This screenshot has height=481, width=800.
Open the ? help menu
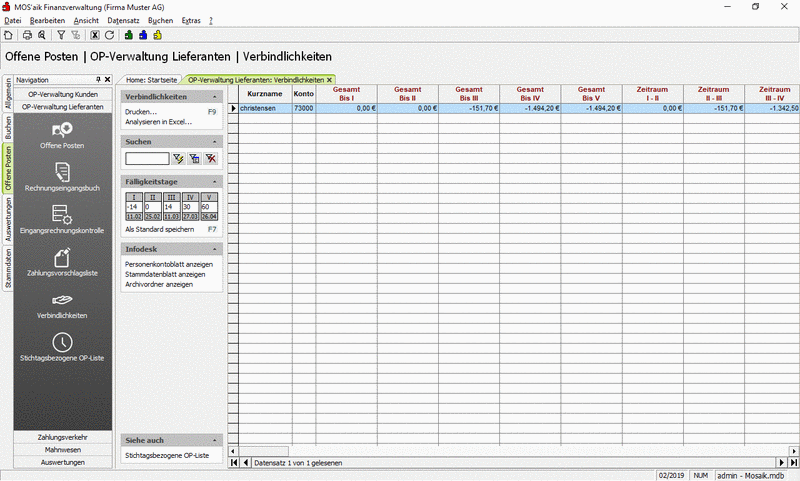click(211, 20)
